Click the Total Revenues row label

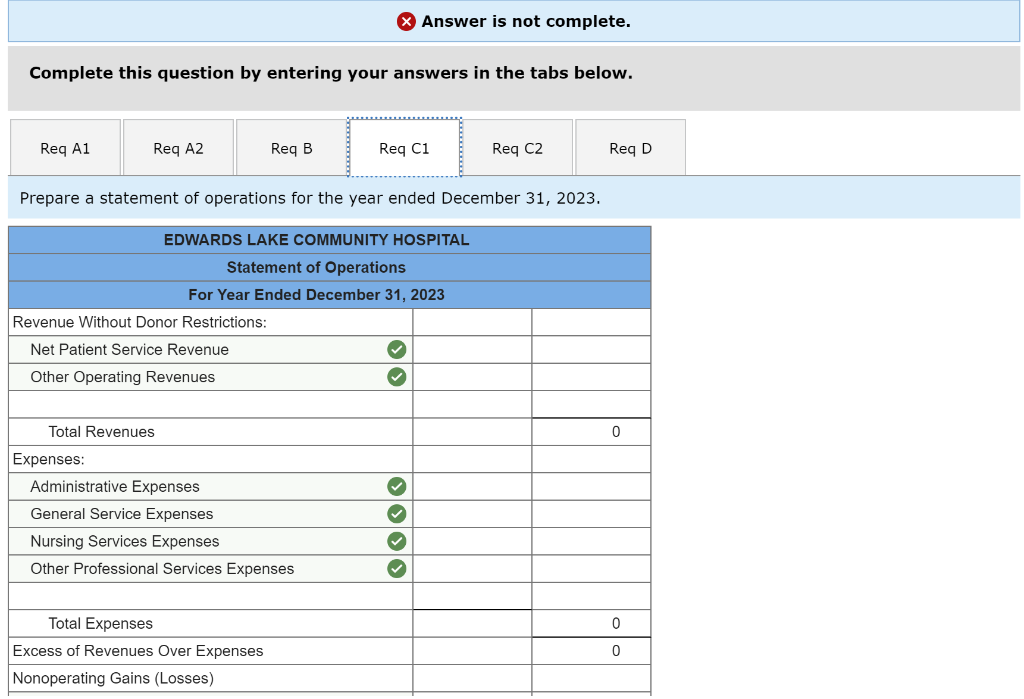tap(101, 432)
